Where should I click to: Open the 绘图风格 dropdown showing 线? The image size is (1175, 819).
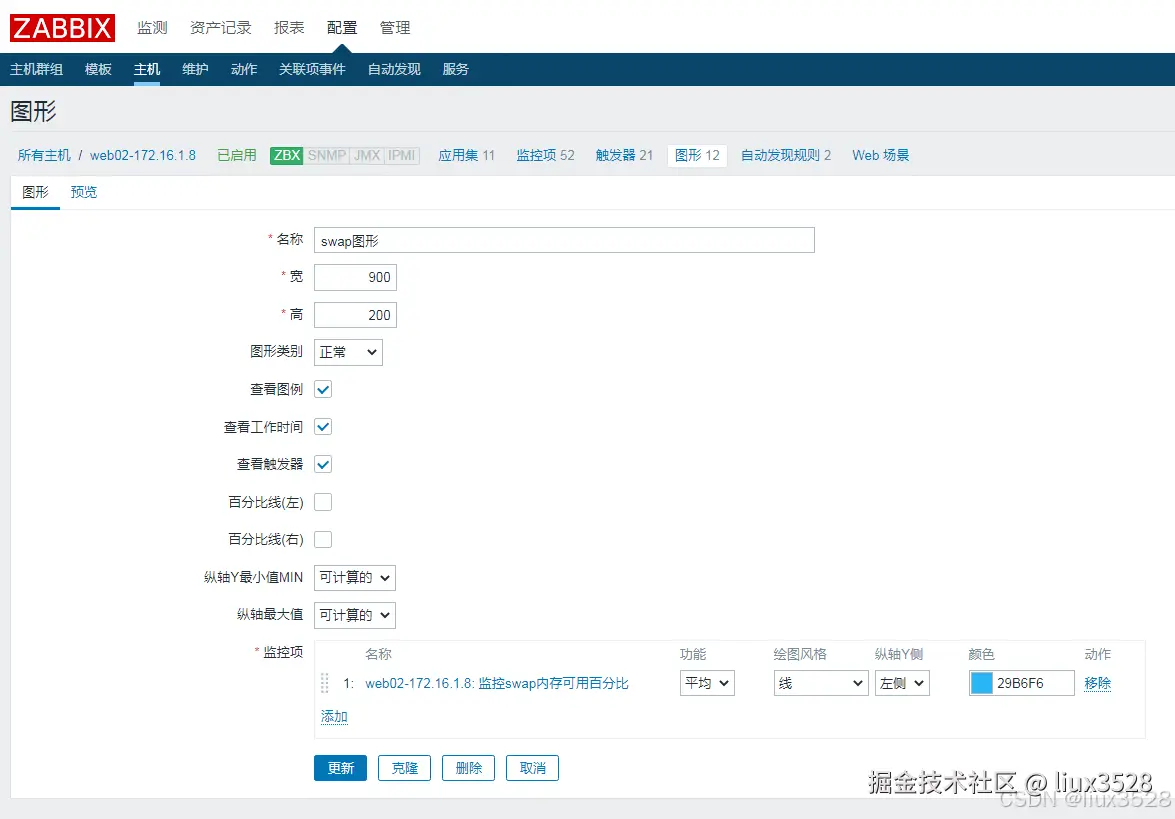[x=820, y=683]
